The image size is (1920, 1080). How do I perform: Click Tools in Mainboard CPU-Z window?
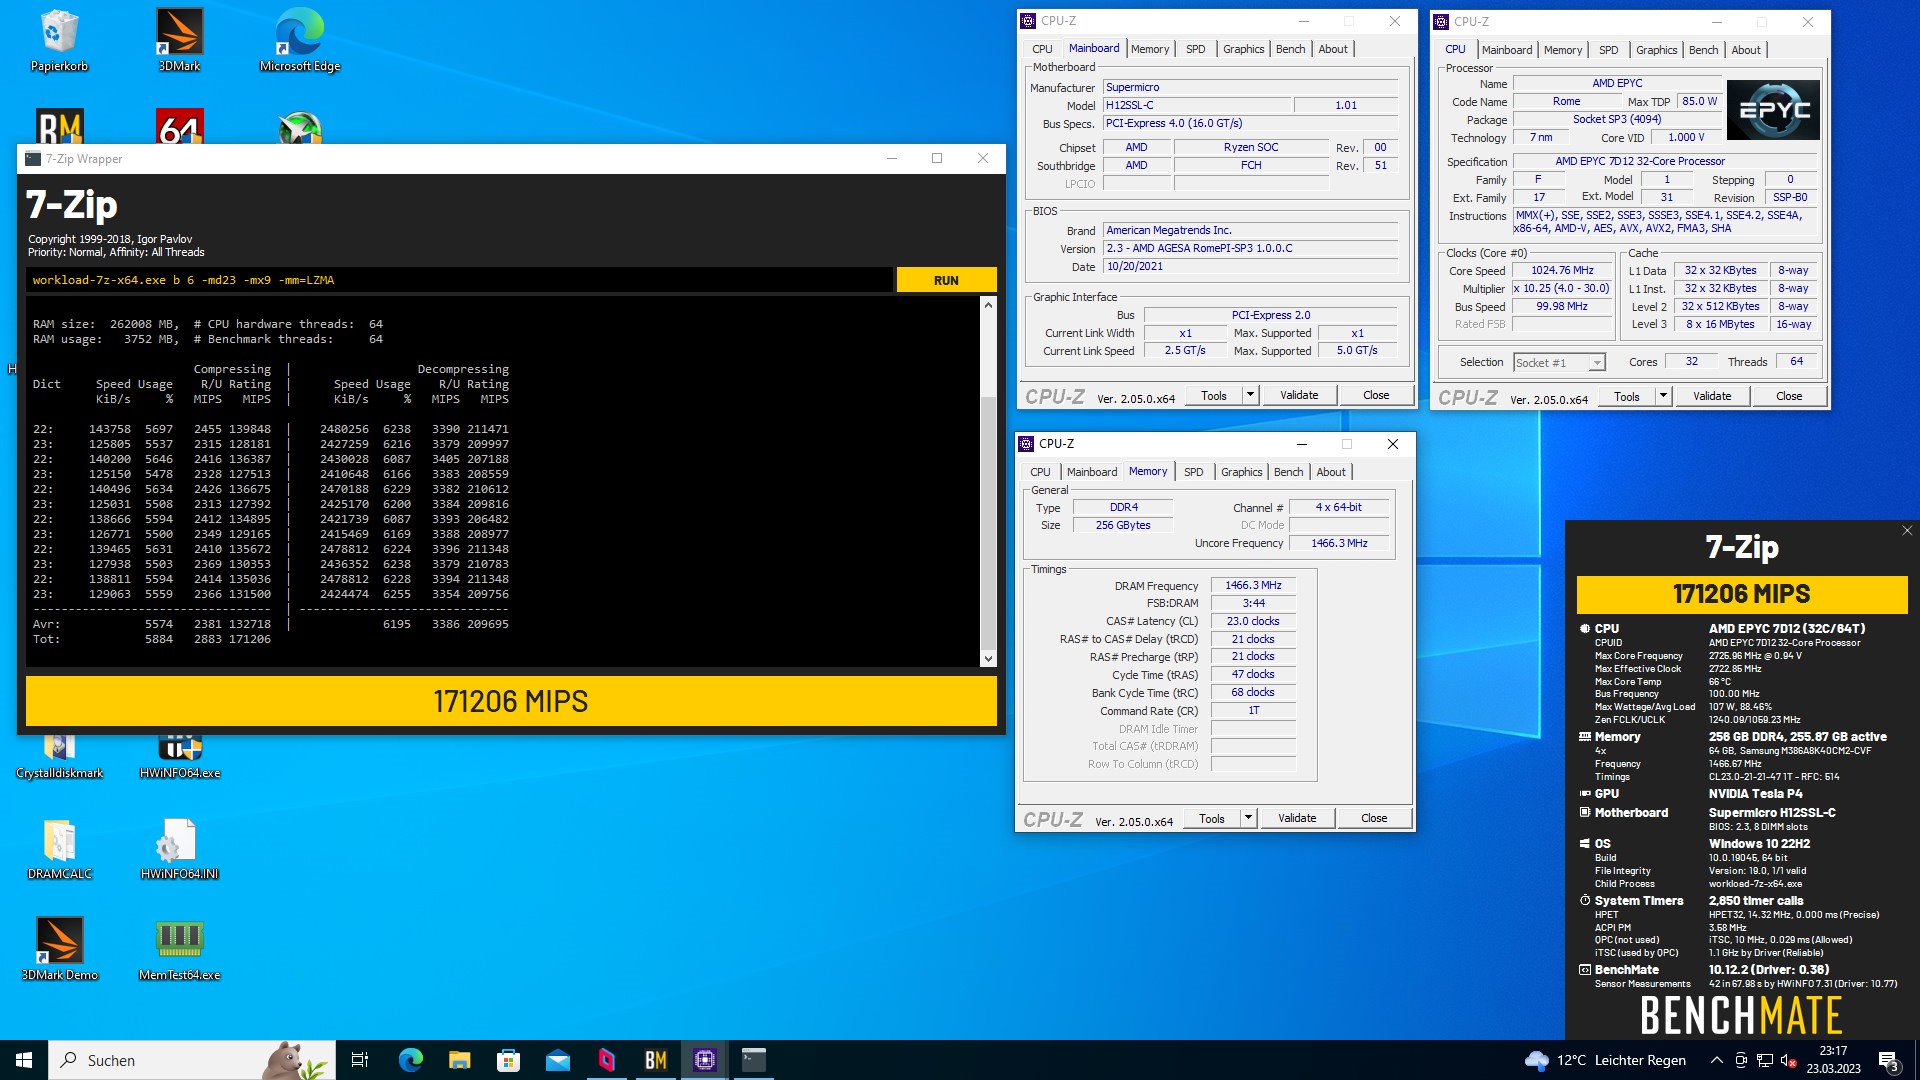pyautogui.click(x=1213, y=395)
